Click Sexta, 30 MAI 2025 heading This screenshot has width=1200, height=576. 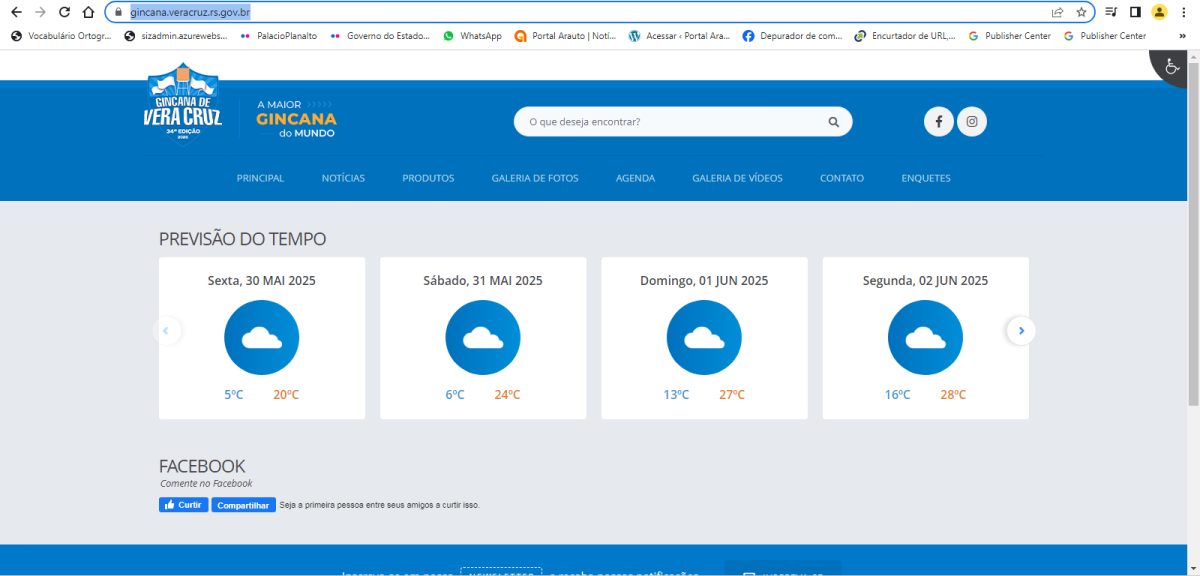coord(261,281)
